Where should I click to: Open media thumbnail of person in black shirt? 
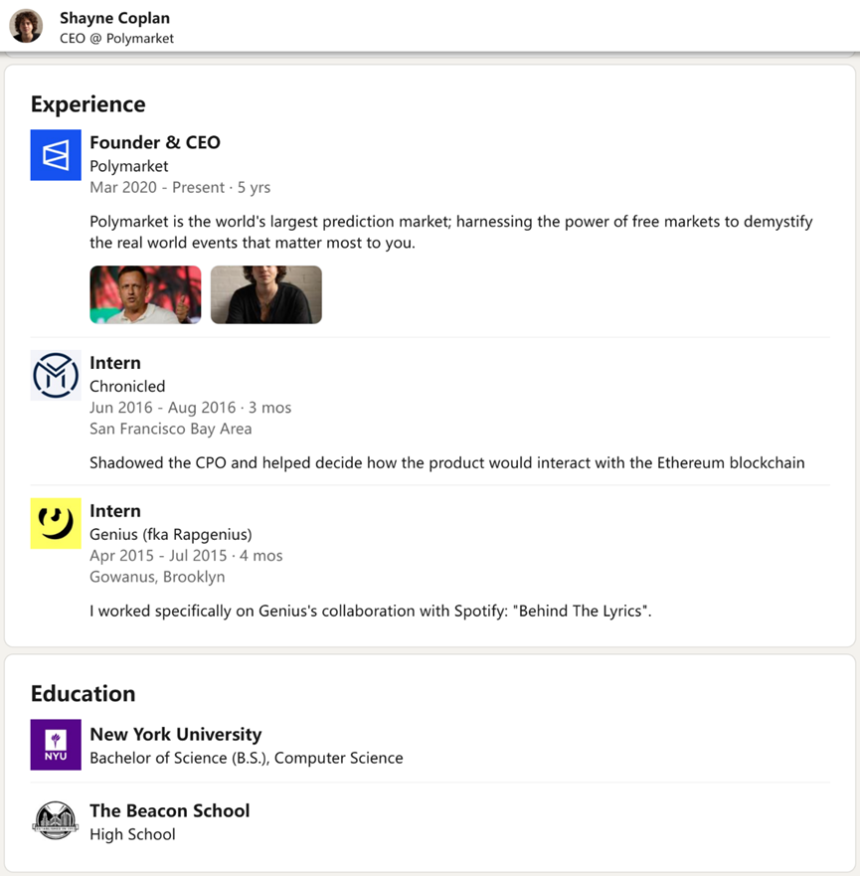click(266, 294)
